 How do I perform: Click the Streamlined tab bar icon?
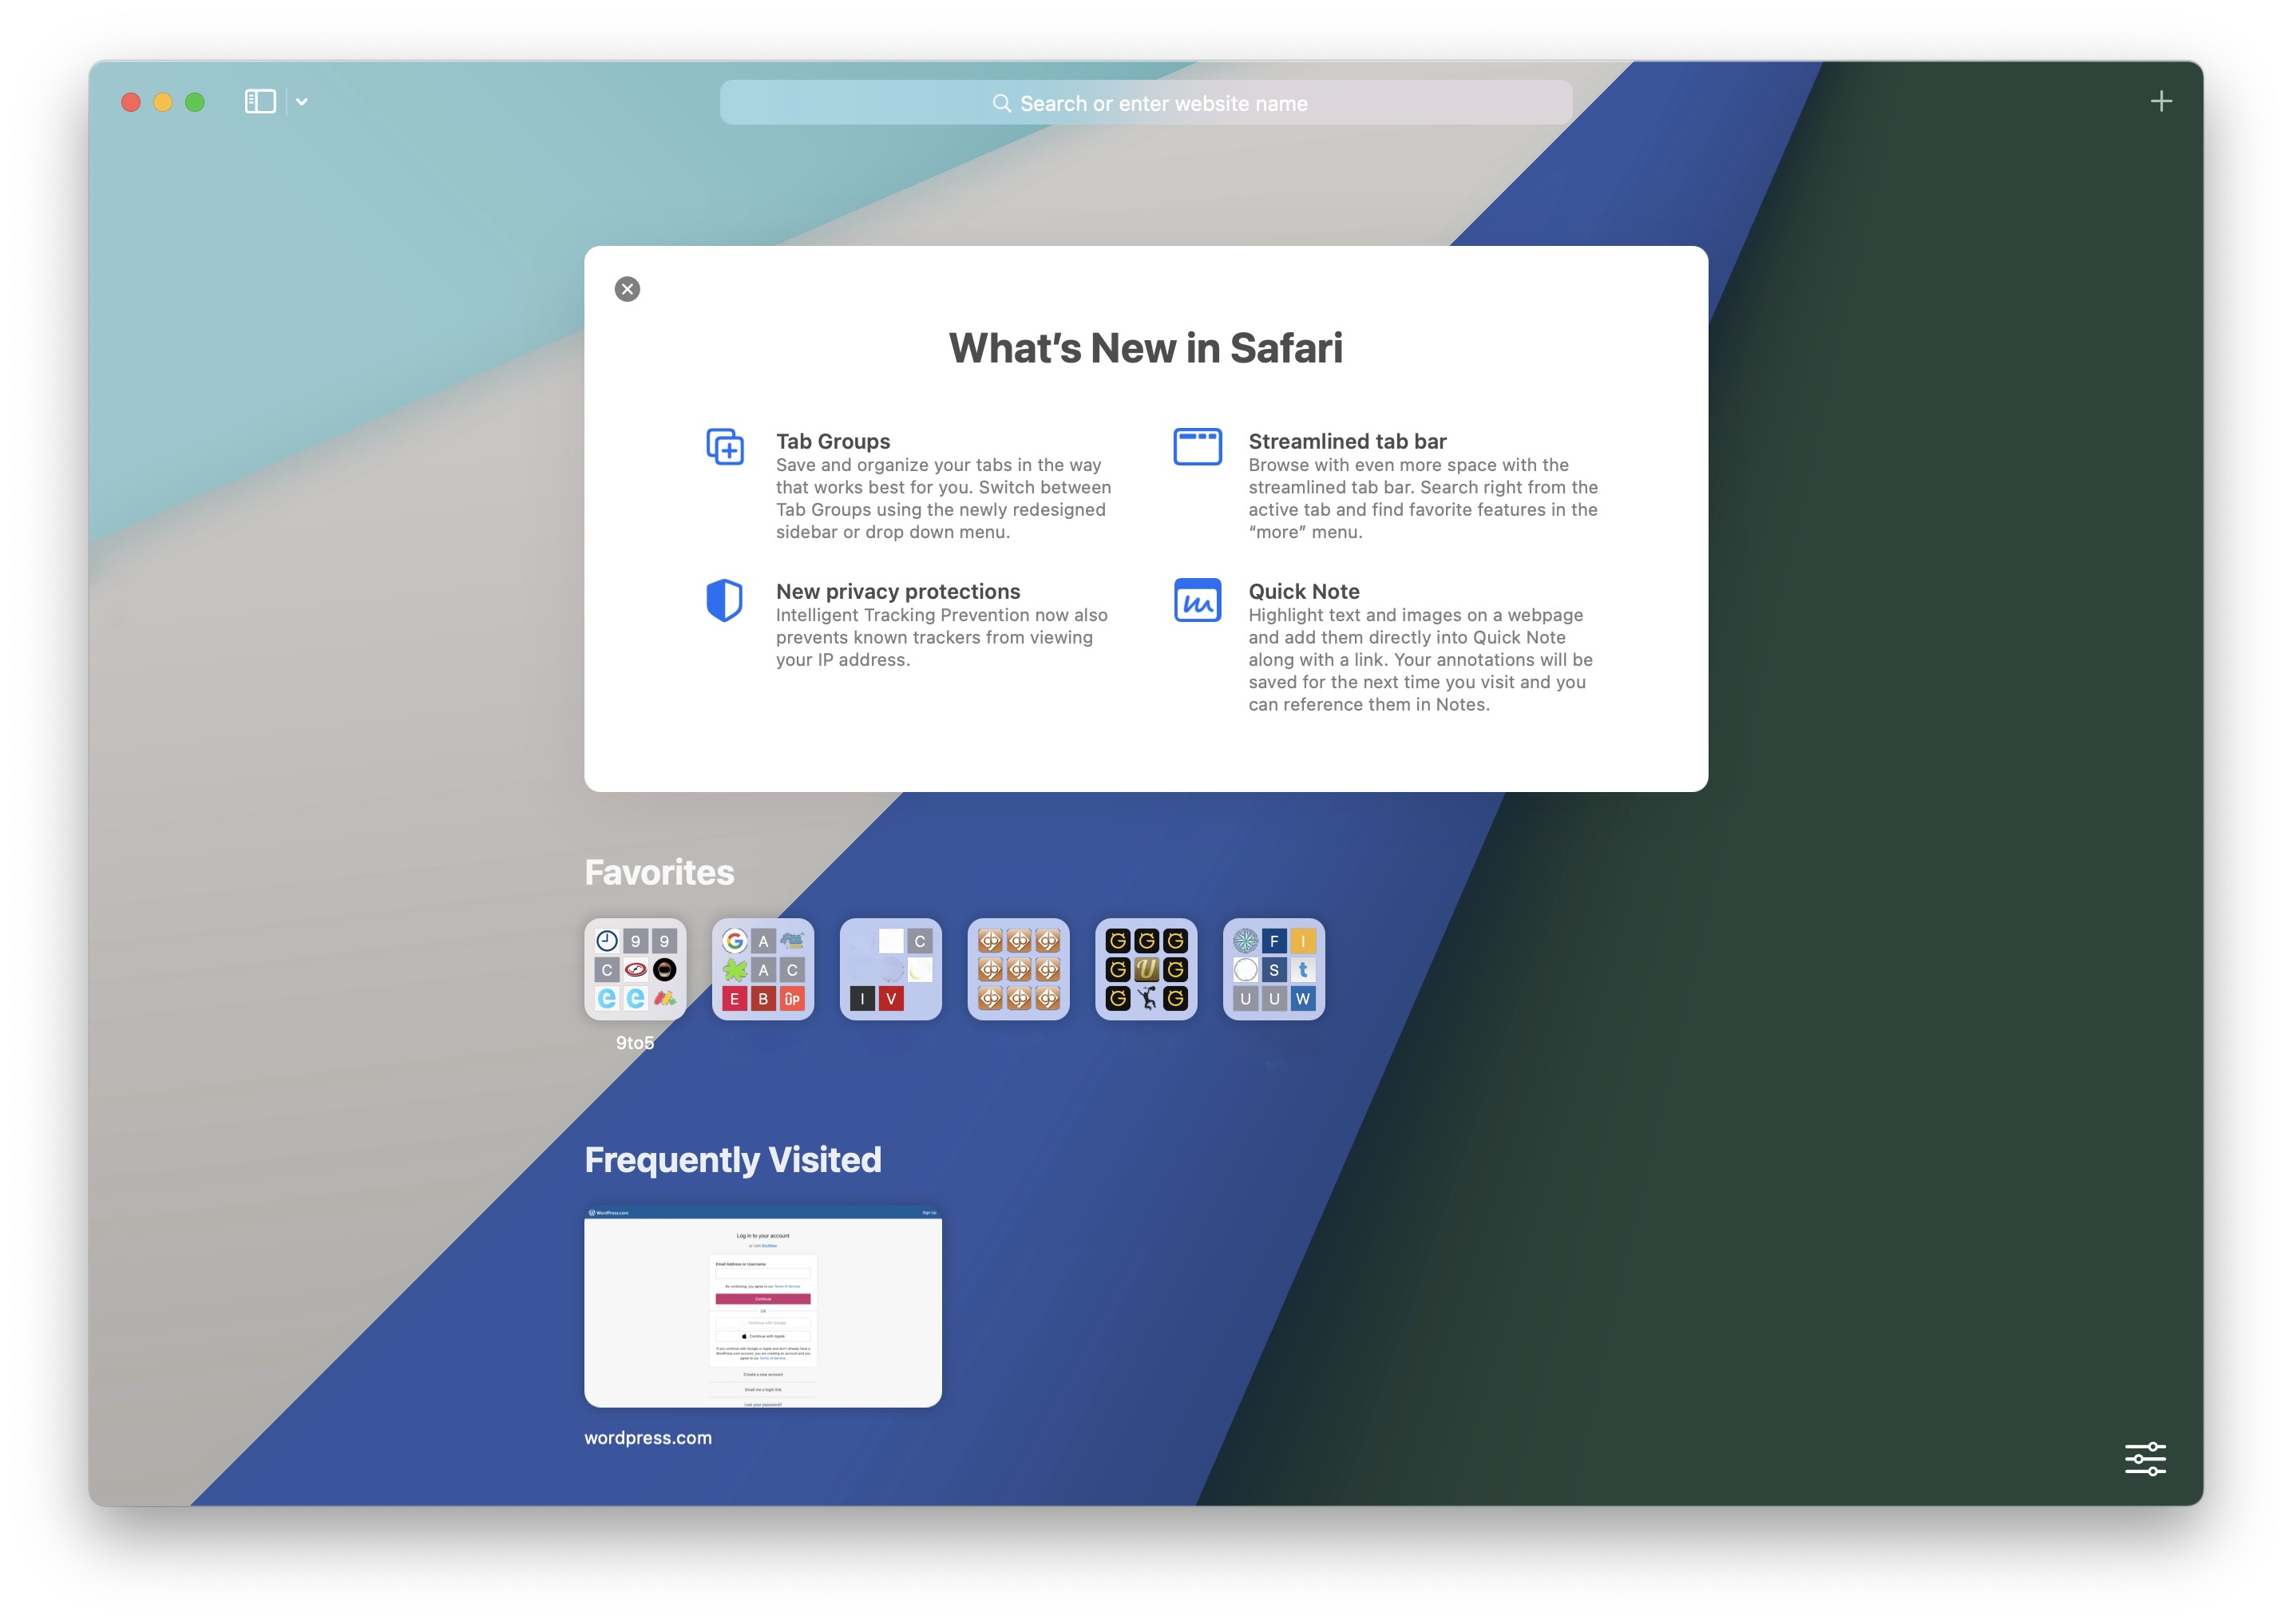pyautogui.click(x=1197, y=445)
